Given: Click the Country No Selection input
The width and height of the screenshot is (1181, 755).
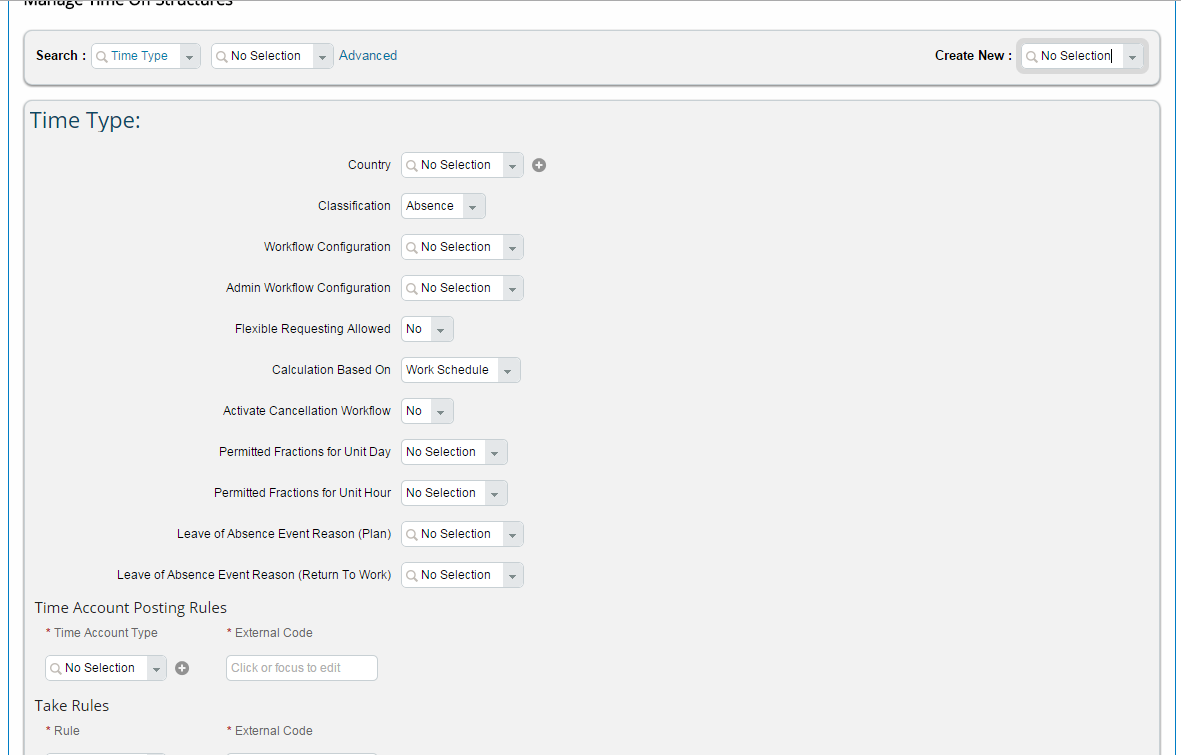Looking at the screenshot, I should (453, 166).
